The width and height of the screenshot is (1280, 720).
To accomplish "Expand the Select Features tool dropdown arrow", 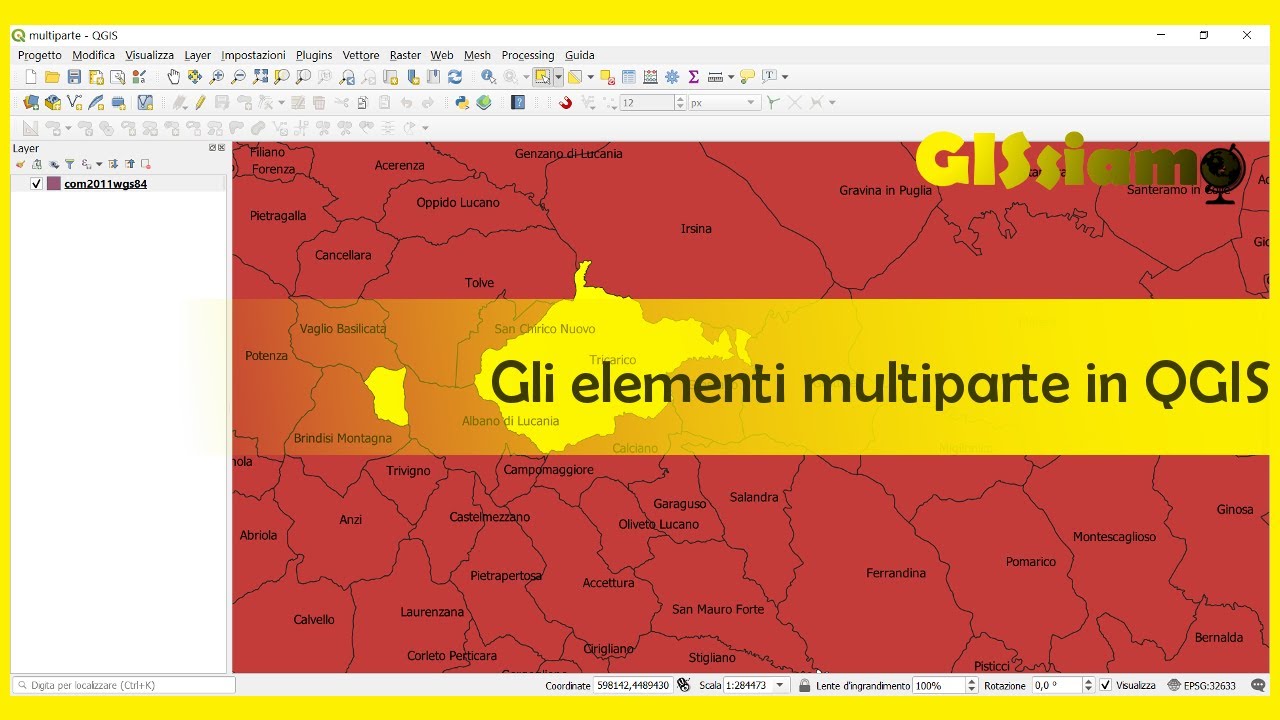I will pos(558,77).
